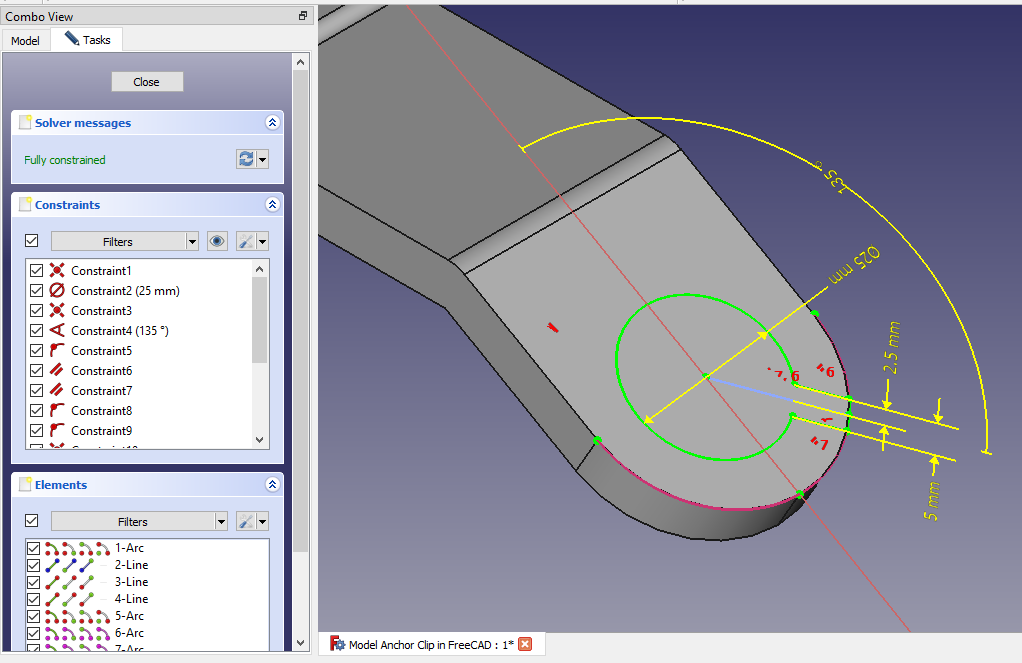Click the parallel icon for Constraint6

(58, 371)
